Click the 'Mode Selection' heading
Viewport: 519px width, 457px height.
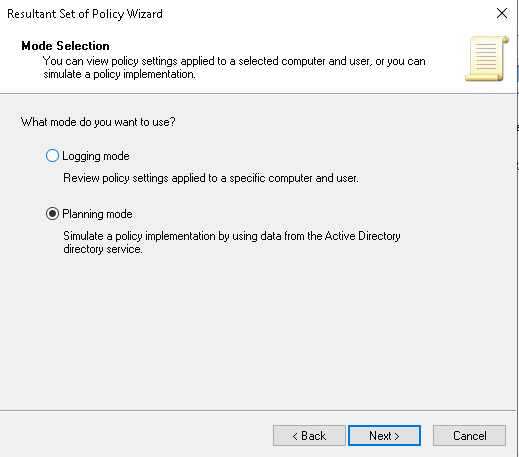(65, 46)
